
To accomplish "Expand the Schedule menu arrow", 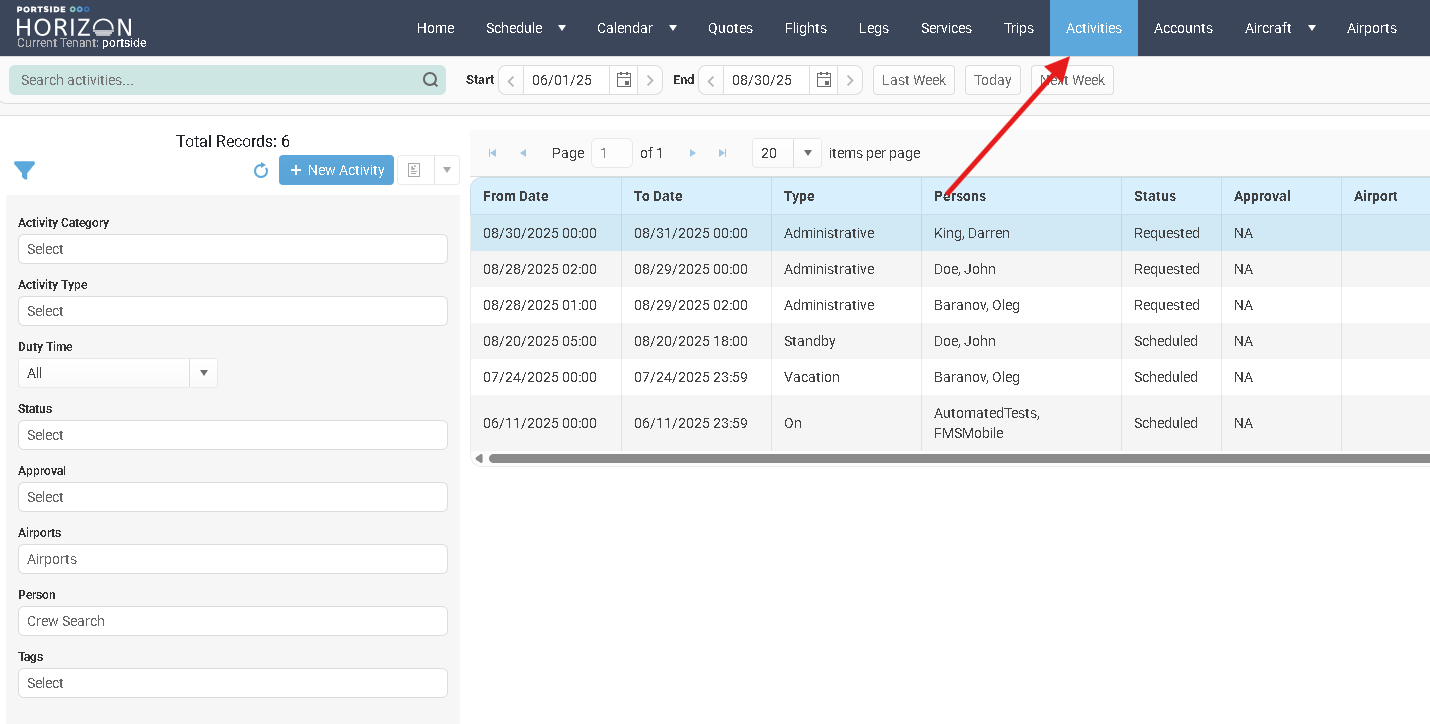I will (x=562, y=28).
